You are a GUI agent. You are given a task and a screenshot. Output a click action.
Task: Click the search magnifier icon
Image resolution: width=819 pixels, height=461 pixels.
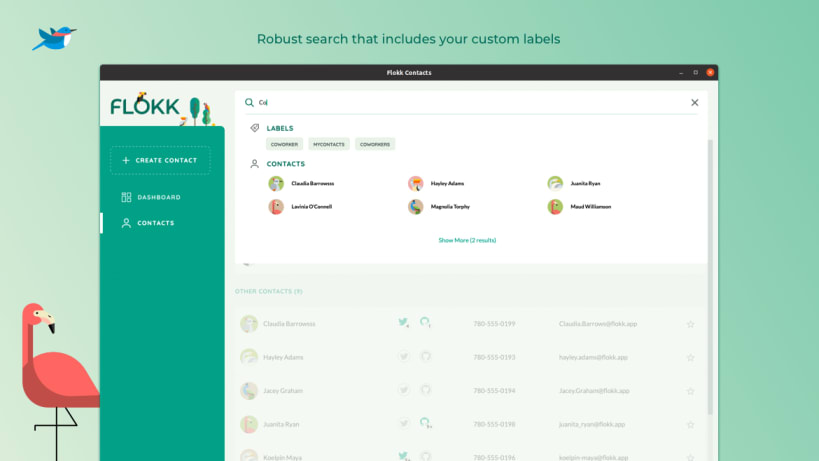click(x=249, y=102)
